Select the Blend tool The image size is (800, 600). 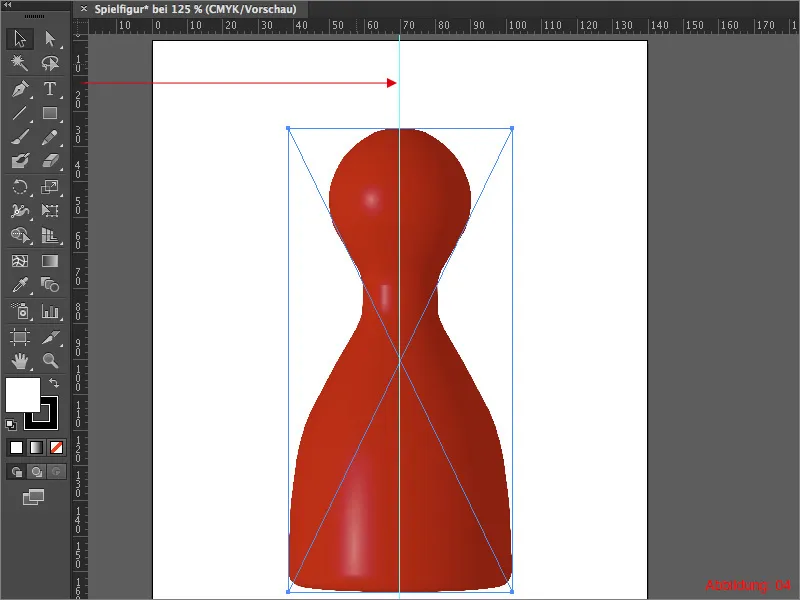pos(50,285)
